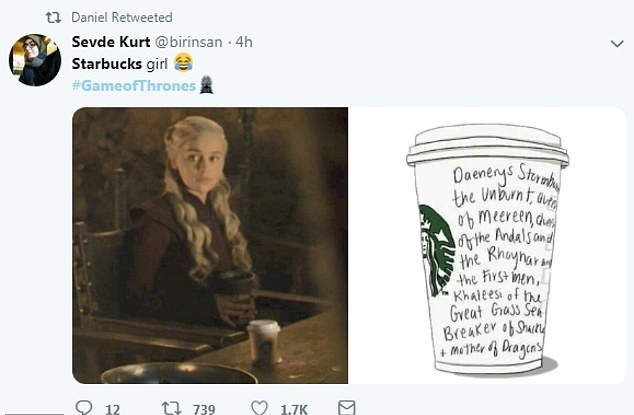This screenshot has width=634, height=415.
Task: Click the 1.7K likes count
Action: (x=295, y=408)
